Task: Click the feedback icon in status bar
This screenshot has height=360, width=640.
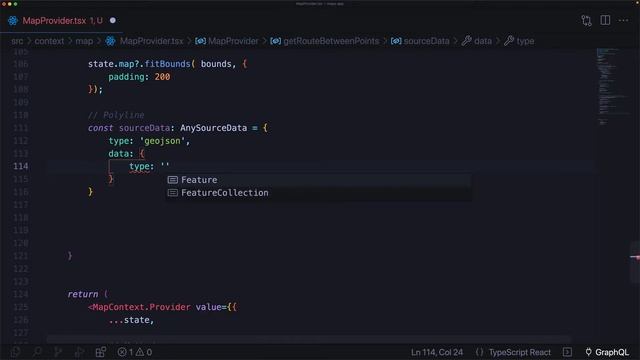Action: coord(567,352)
